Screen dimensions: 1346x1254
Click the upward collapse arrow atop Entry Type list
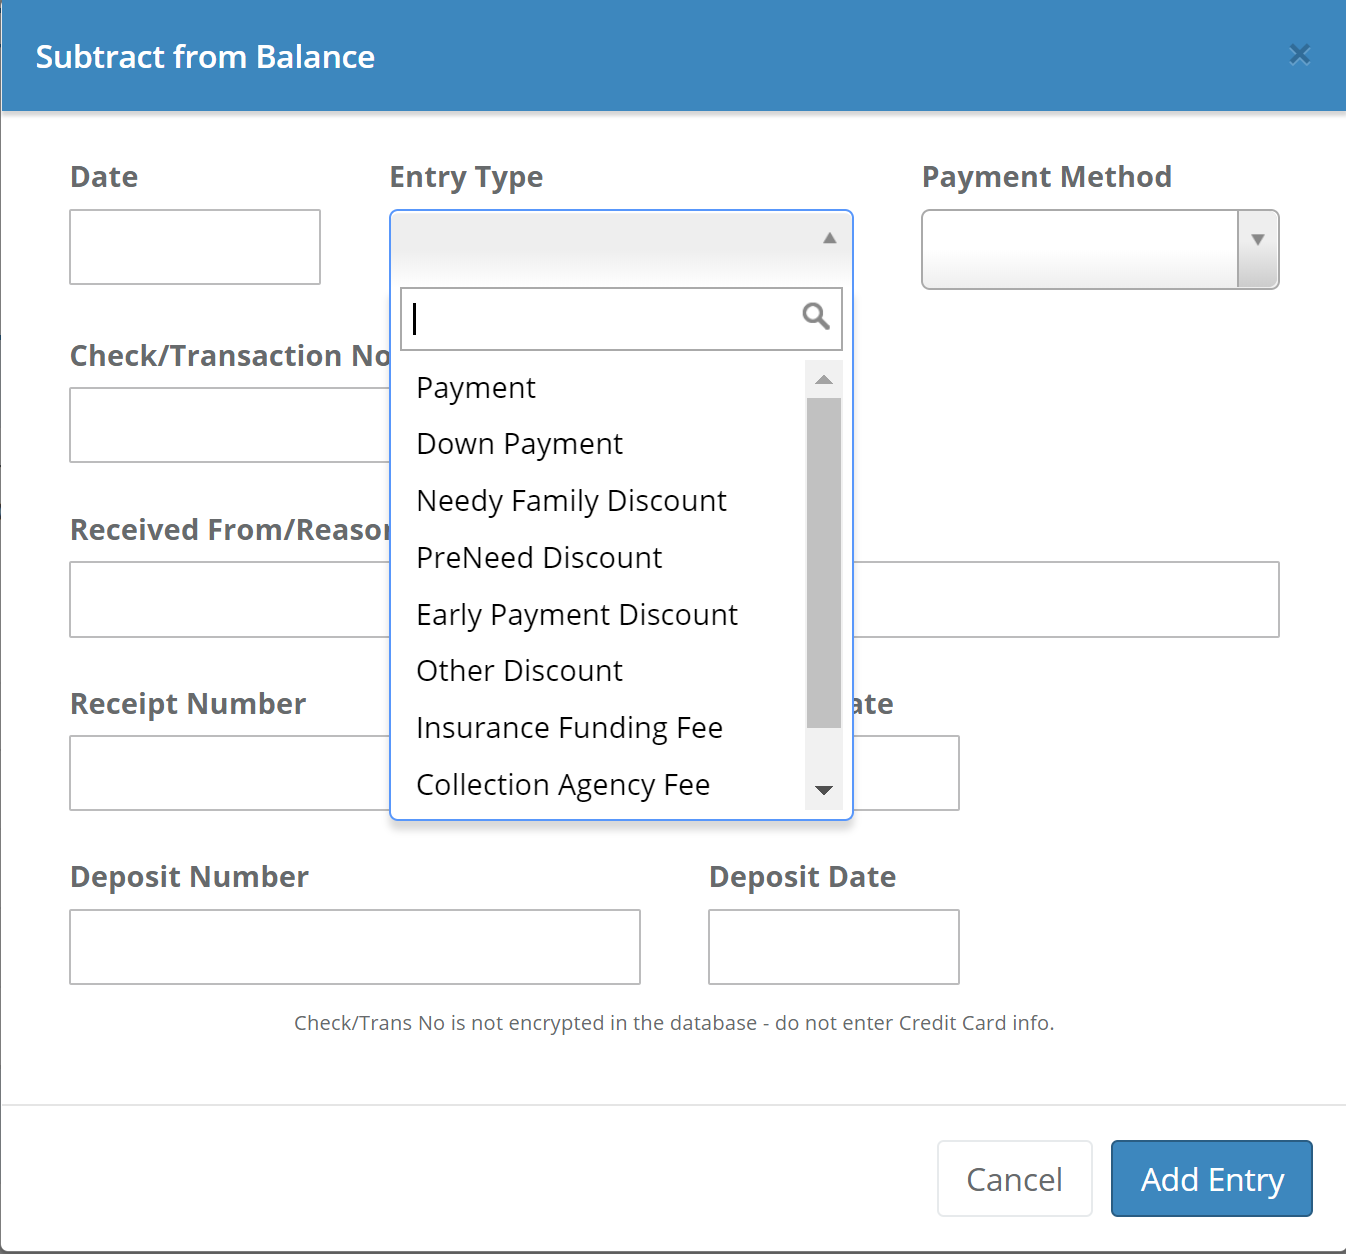point(828,238)
